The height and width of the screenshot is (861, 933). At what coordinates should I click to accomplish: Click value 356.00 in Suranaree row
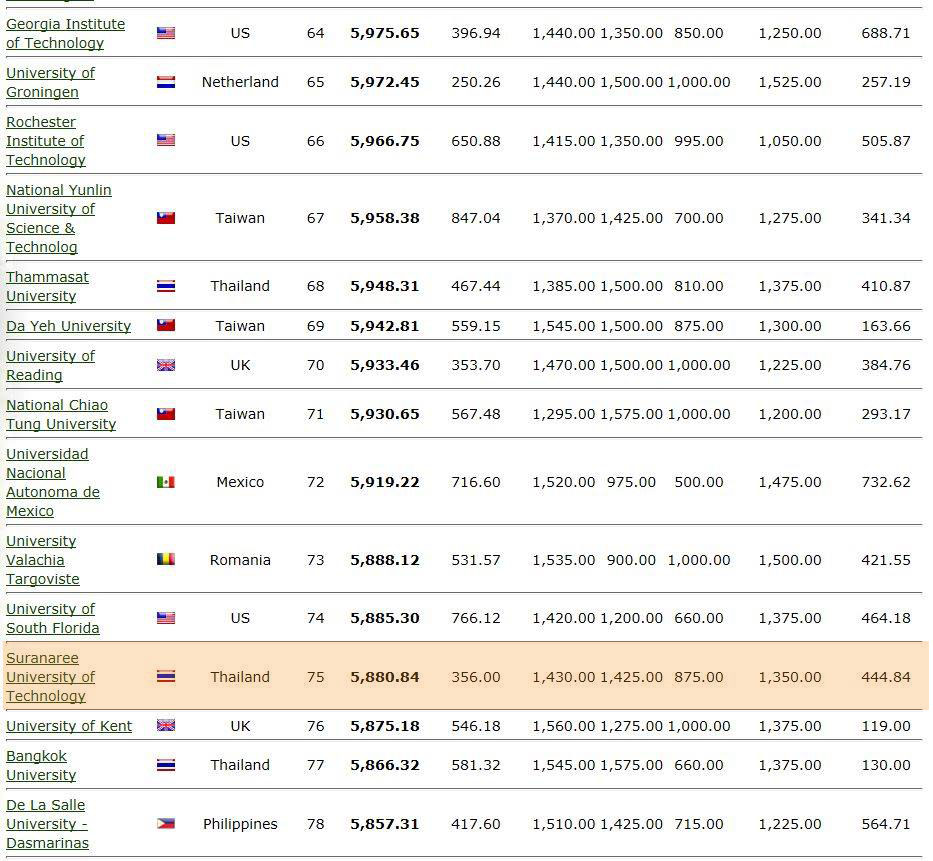point(476,677)
